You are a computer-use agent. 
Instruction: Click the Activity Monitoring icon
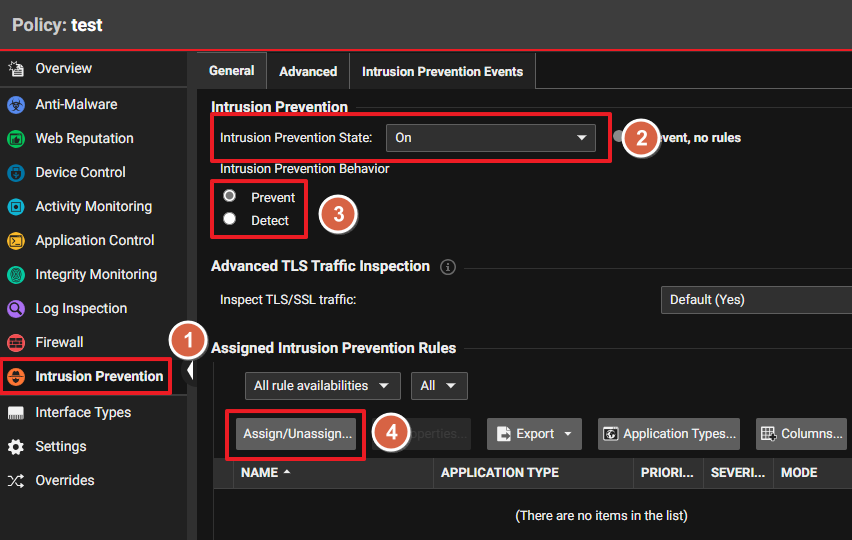point(16,207)
